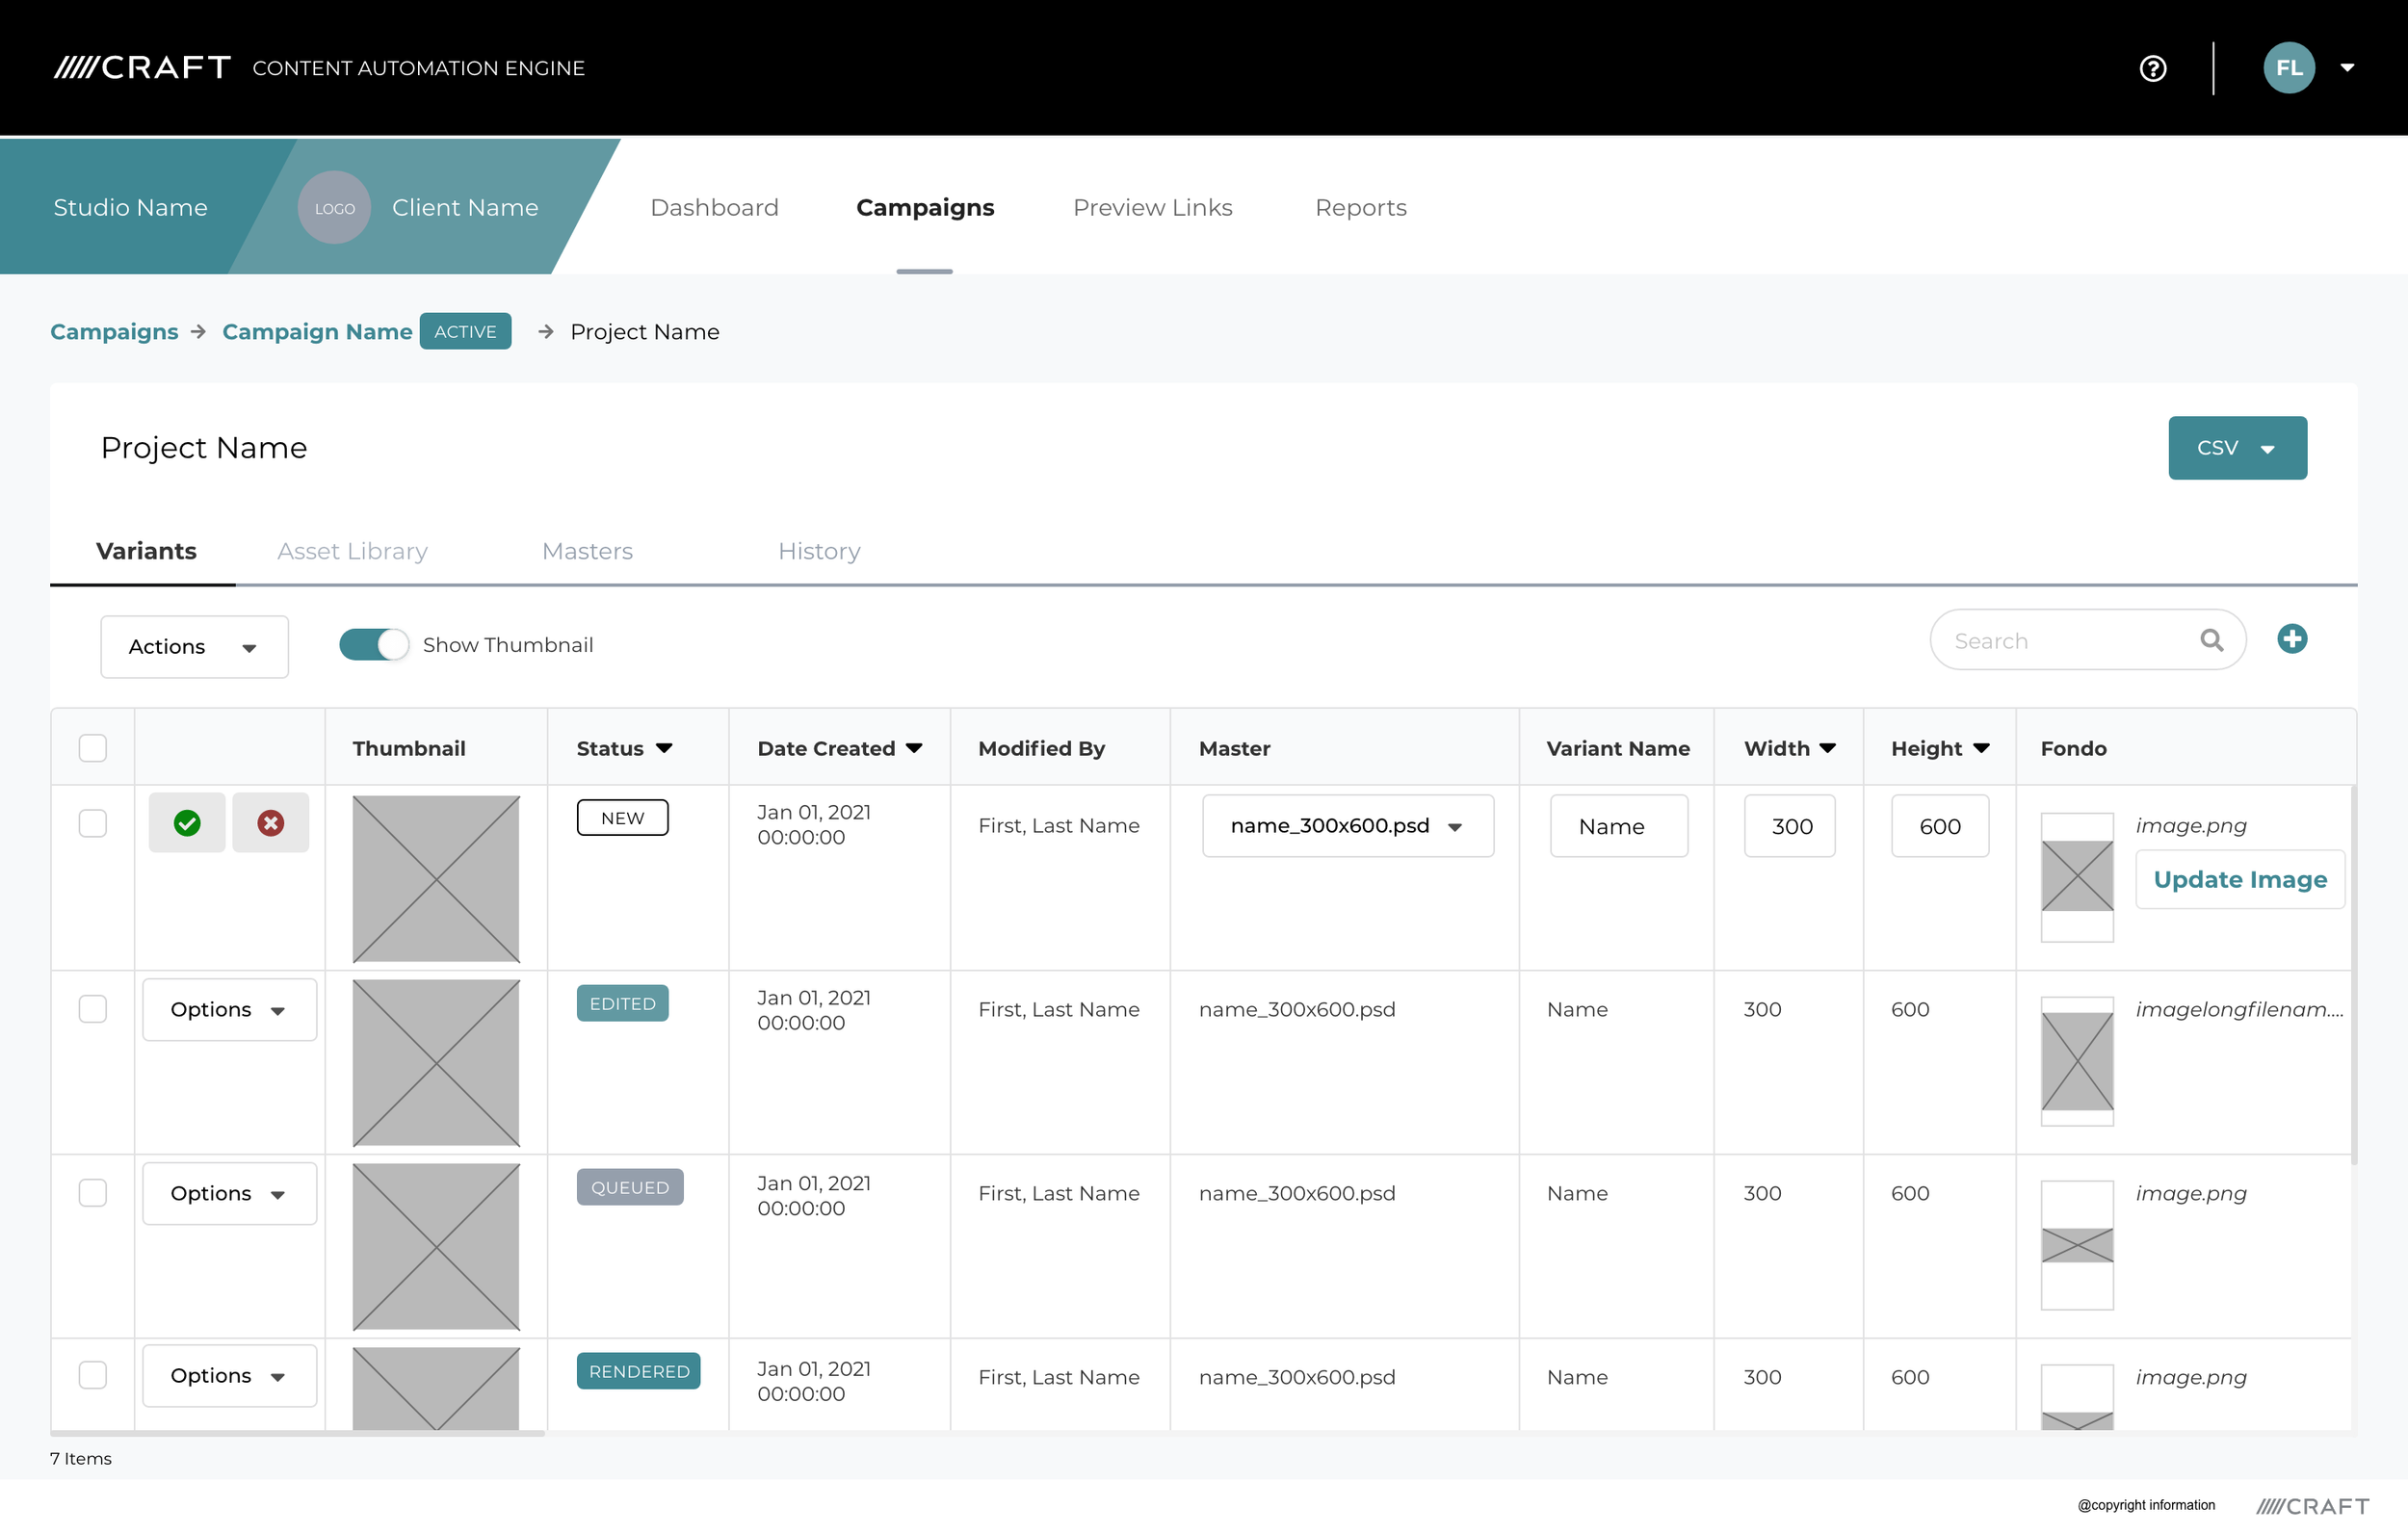The image size is (2408, 1533).
Task: Check the EDITED row checkbox
Action: click(x=93, y=1009)
